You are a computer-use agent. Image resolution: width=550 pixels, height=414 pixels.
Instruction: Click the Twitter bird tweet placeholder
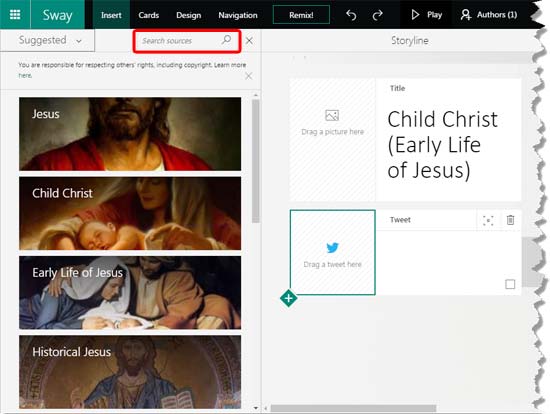point(333,253)
